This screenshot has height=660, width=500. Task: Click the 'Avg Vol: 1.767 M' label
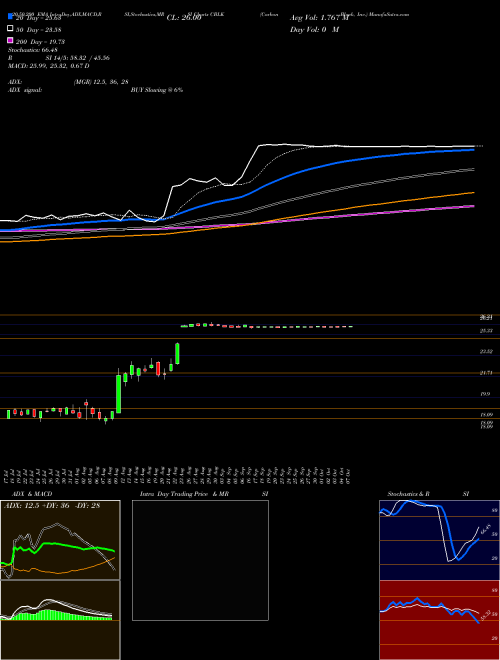click(x=319, y=18)
